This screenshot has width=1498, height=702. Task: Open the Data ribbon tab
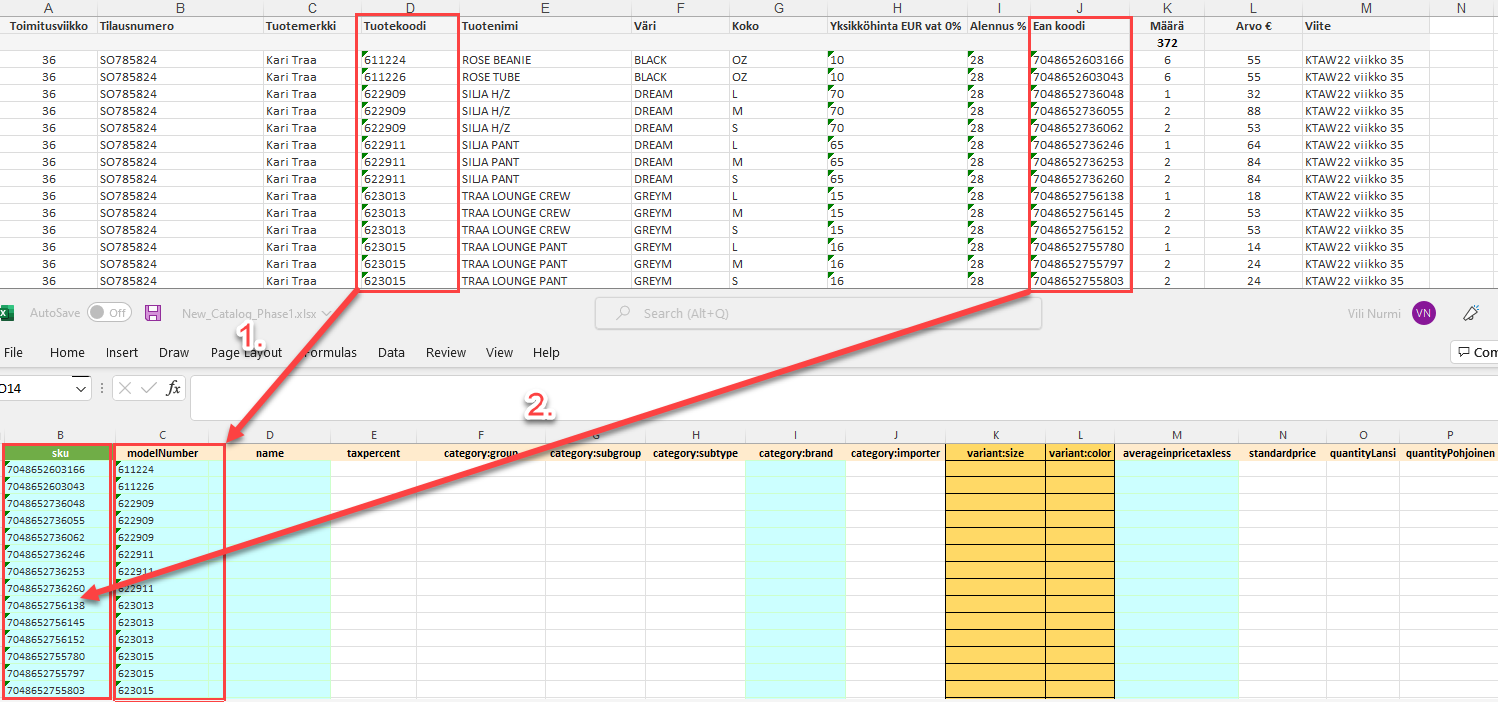click(391, 352)
